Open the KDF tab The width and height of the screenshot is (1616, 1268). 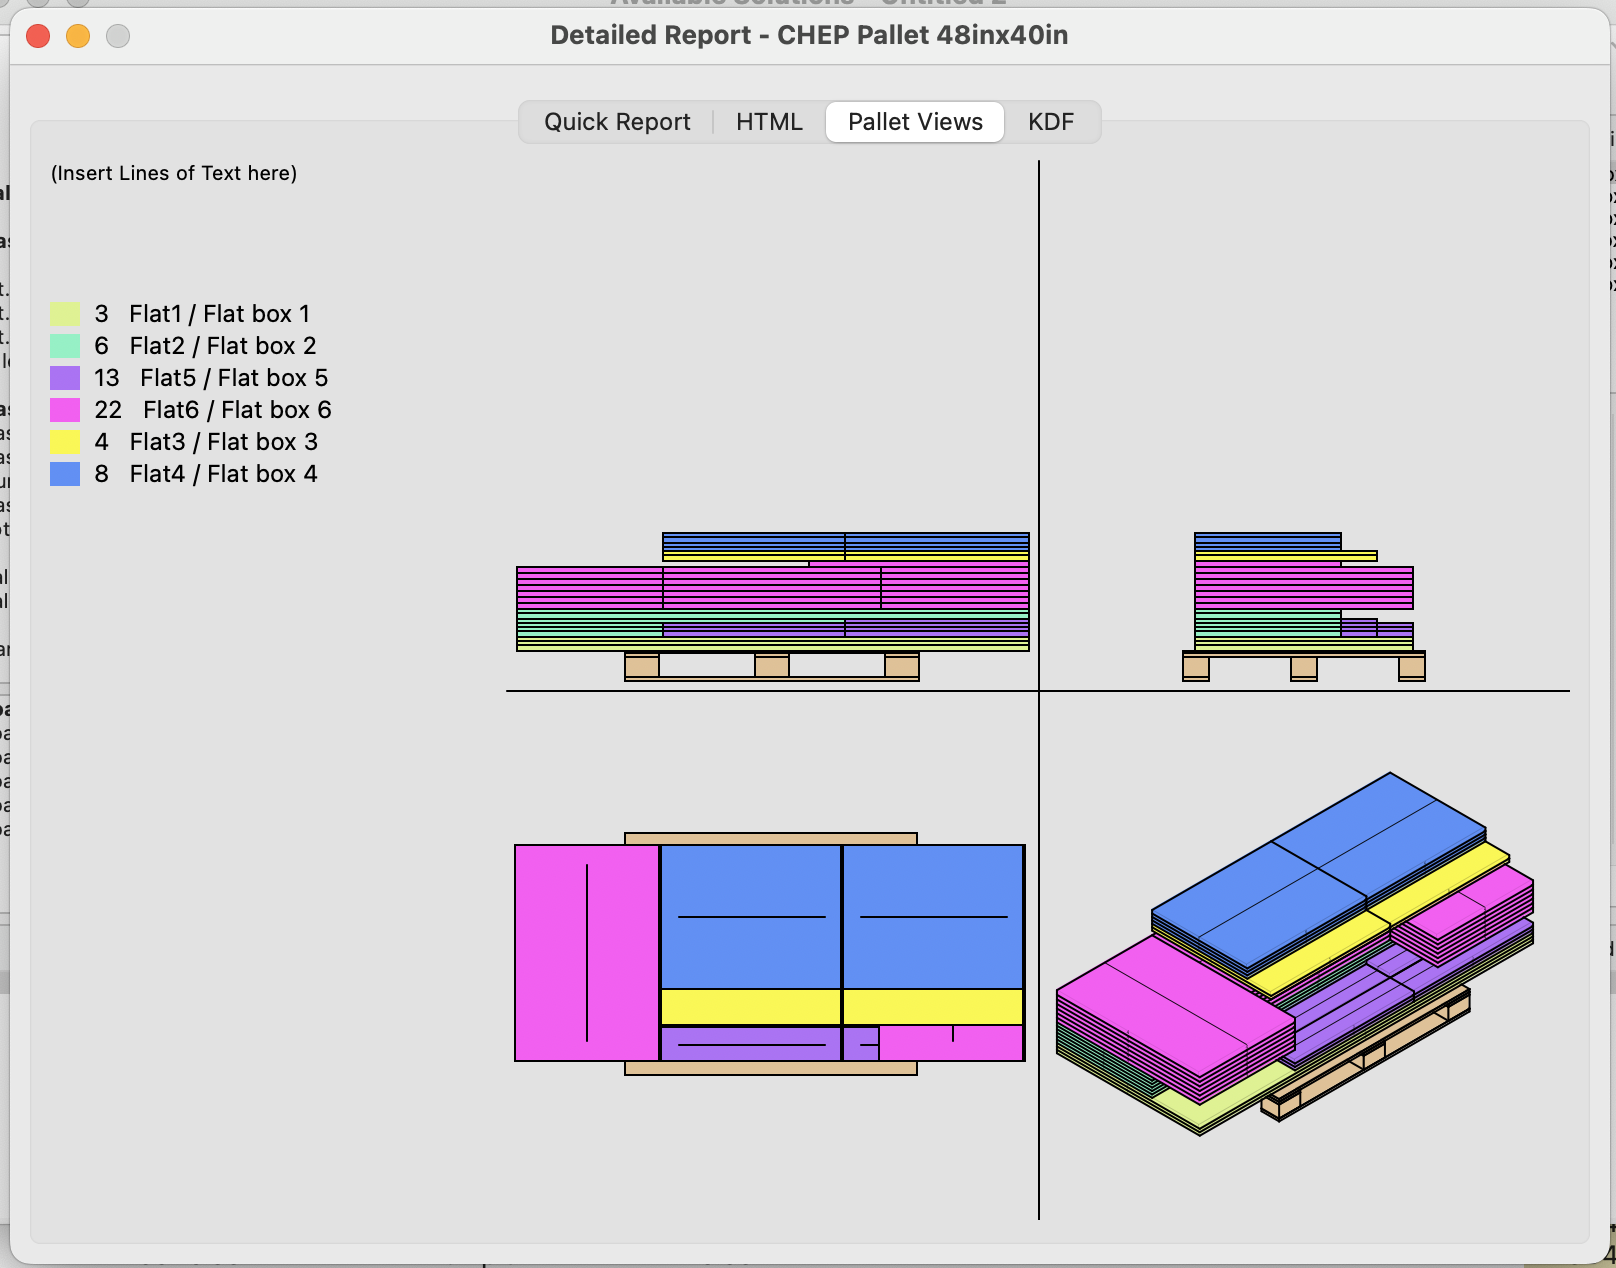coord(1051,122)
